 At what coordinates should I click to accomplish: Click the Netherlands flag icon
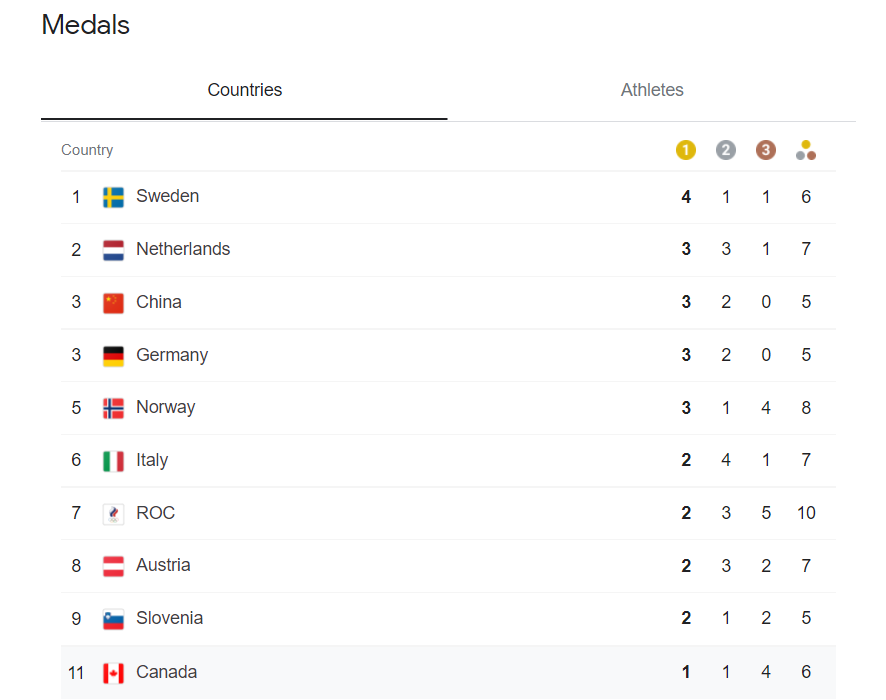coord(113,250)
